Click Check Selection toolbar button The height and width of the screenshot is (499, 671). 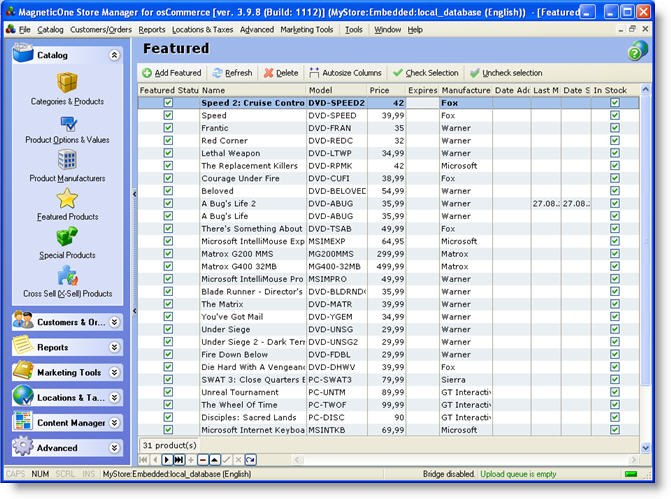[x=425, y=73]
